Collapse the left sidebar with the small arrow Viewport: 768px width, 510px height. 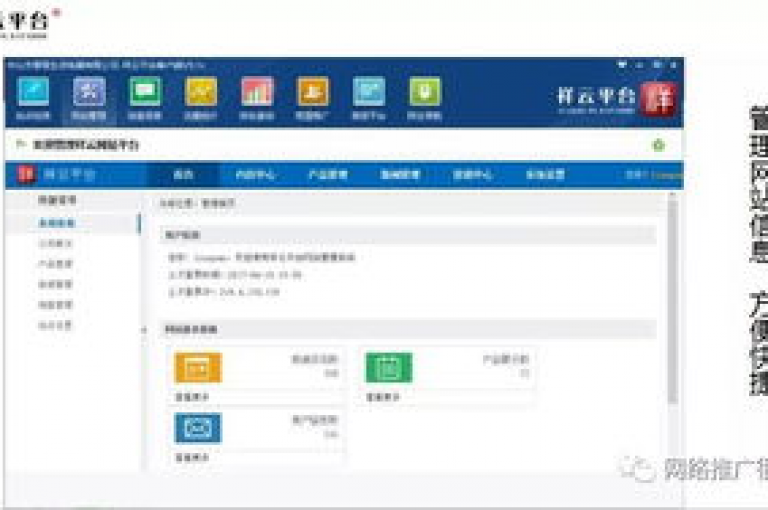[144, 330]
